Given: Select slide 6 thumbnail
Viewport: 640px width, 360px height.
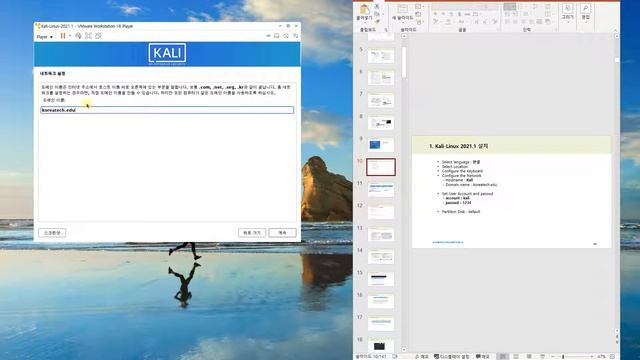Looking at the screenshot, I should [381, 78].
